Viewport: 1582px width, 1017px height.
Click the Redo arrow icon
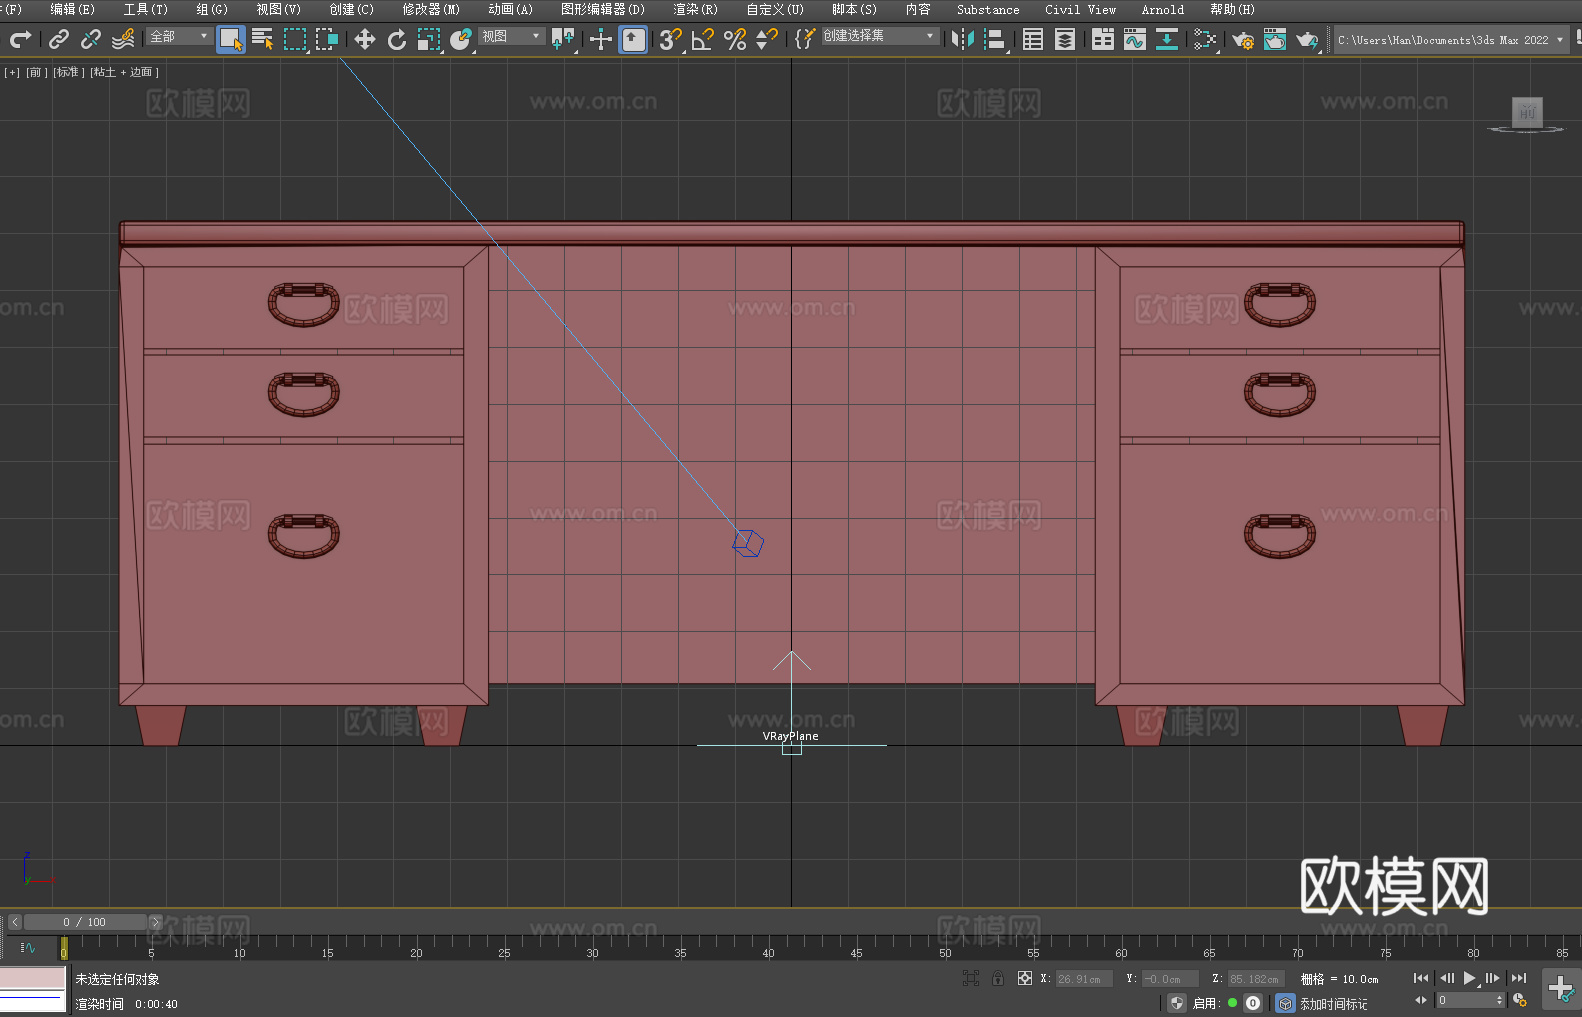tap(20, 39)
